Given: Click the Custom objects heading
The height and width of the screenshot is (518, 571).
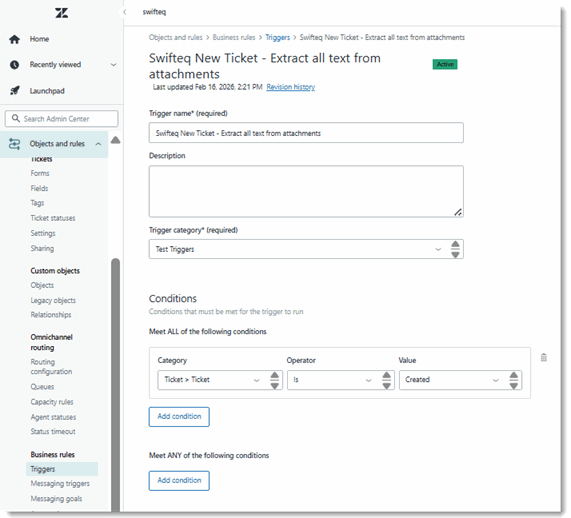Looking at the screenshot, I should pos(55,271).
